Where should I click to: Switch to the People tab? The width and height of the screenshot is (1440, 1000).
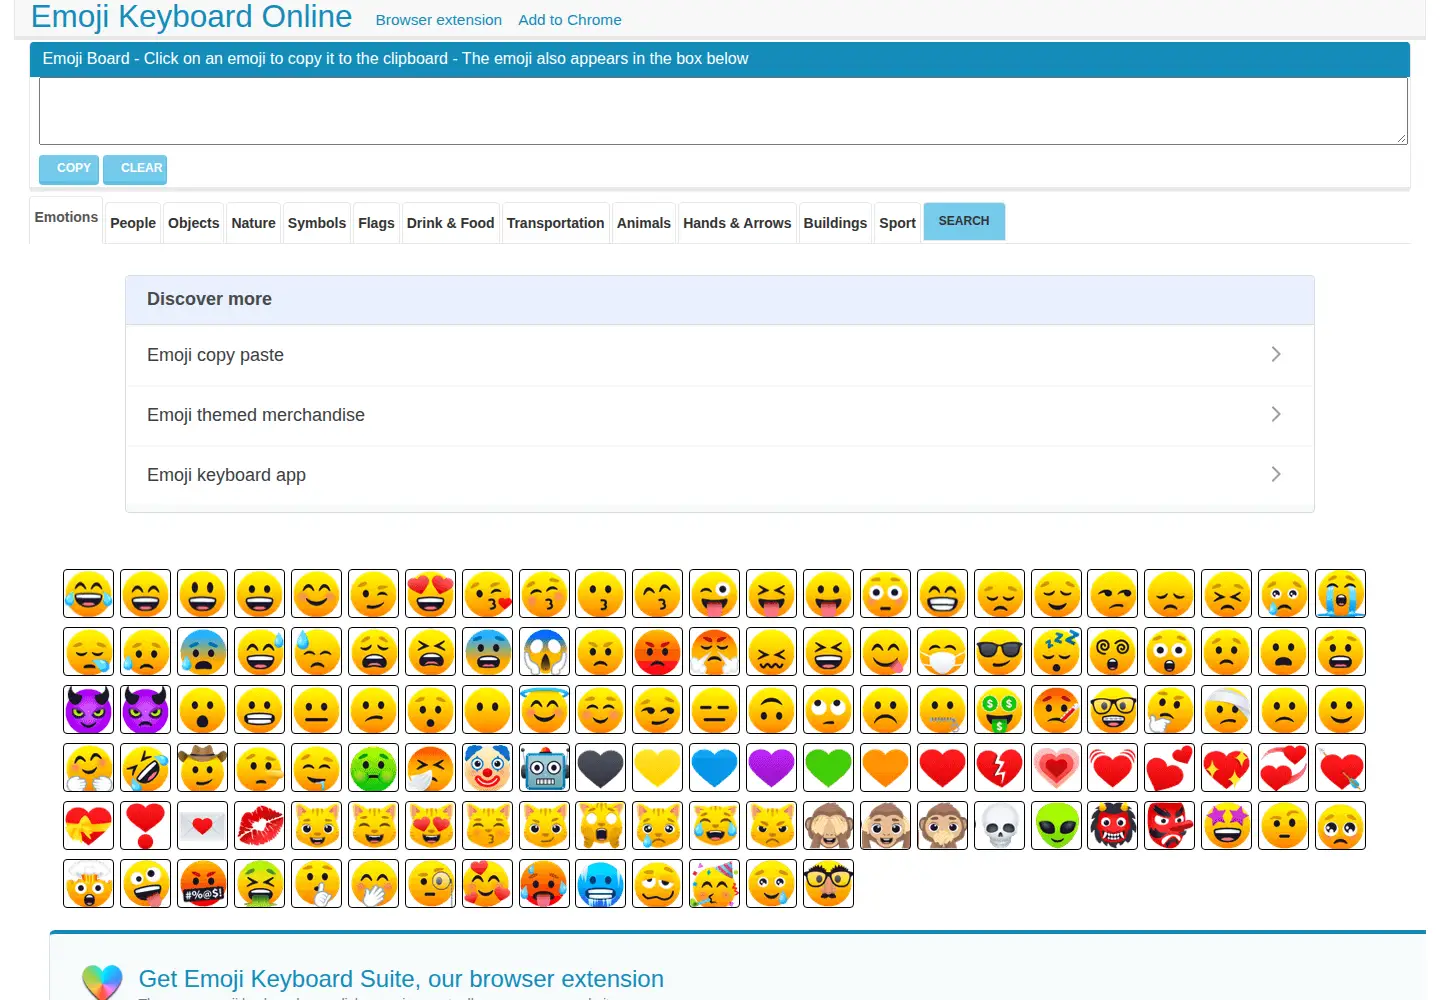coord(133,223)
